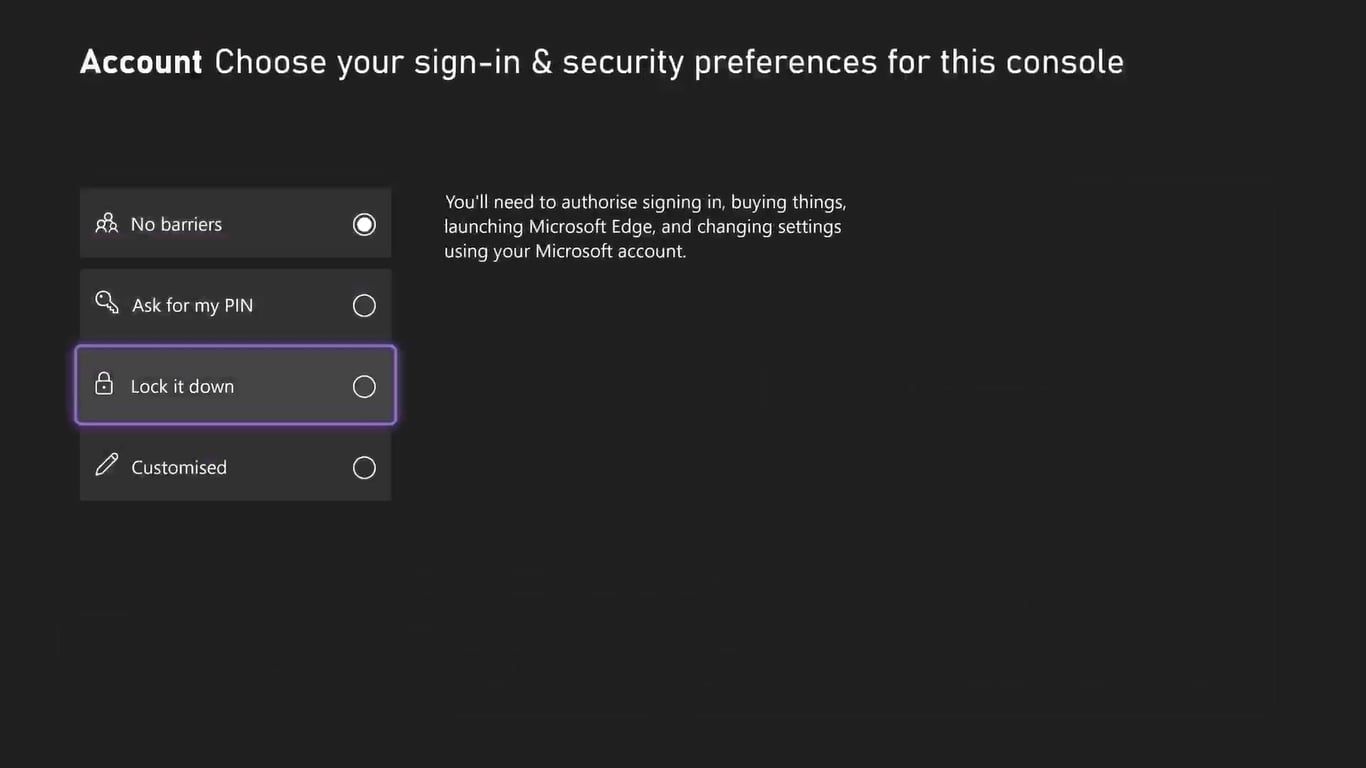Image resolution: width=1366 pixels, height=768 pixels.
Task: Select the No barriers option label
Action: pyautogui.click(x=176, y=224)
